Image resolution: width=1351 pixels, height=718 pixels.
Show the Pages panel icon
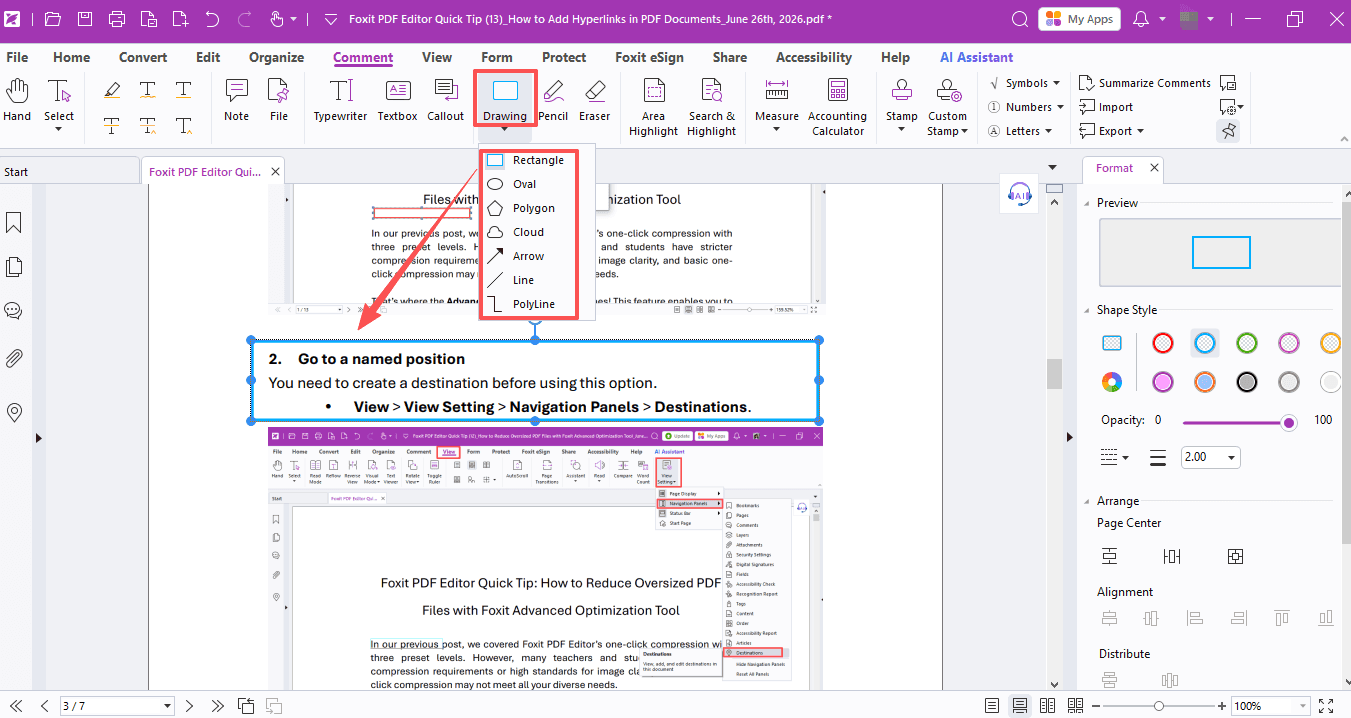point(14,267)
